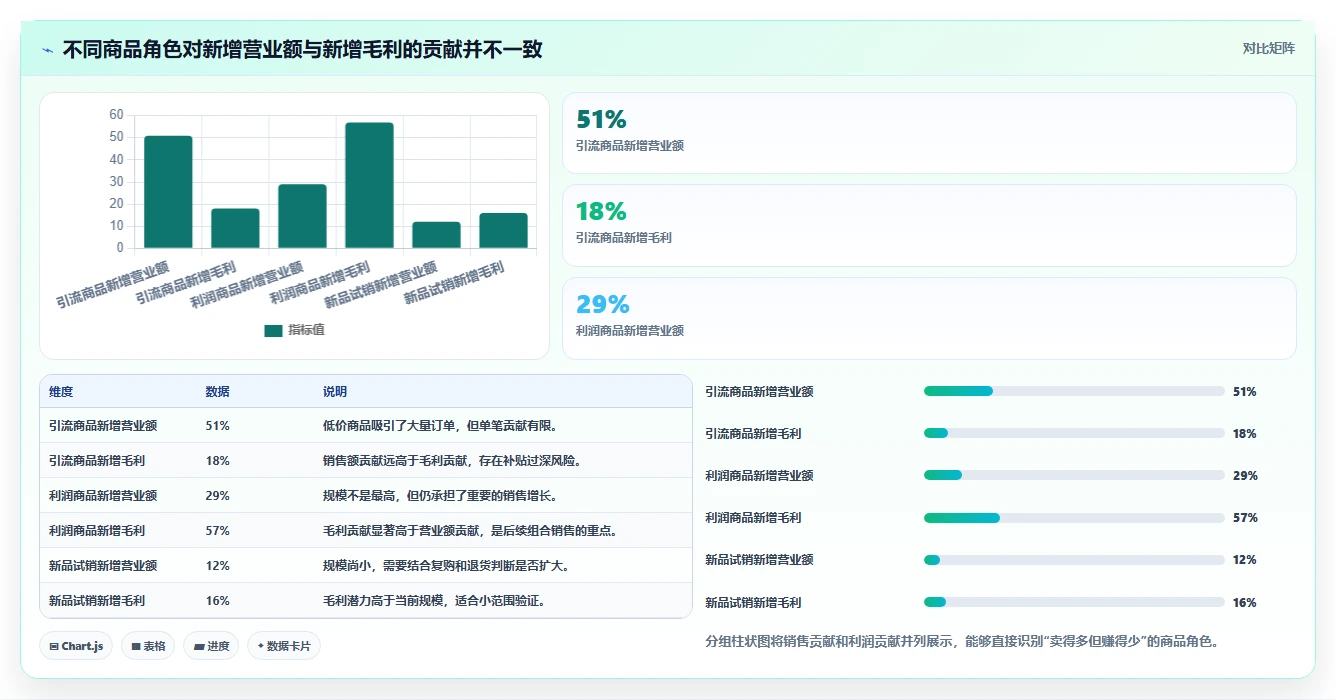This screenshot has width=1336, height=700.
Task: Click the 引流商品新增毛利 progress bar
Action: 1074,433
